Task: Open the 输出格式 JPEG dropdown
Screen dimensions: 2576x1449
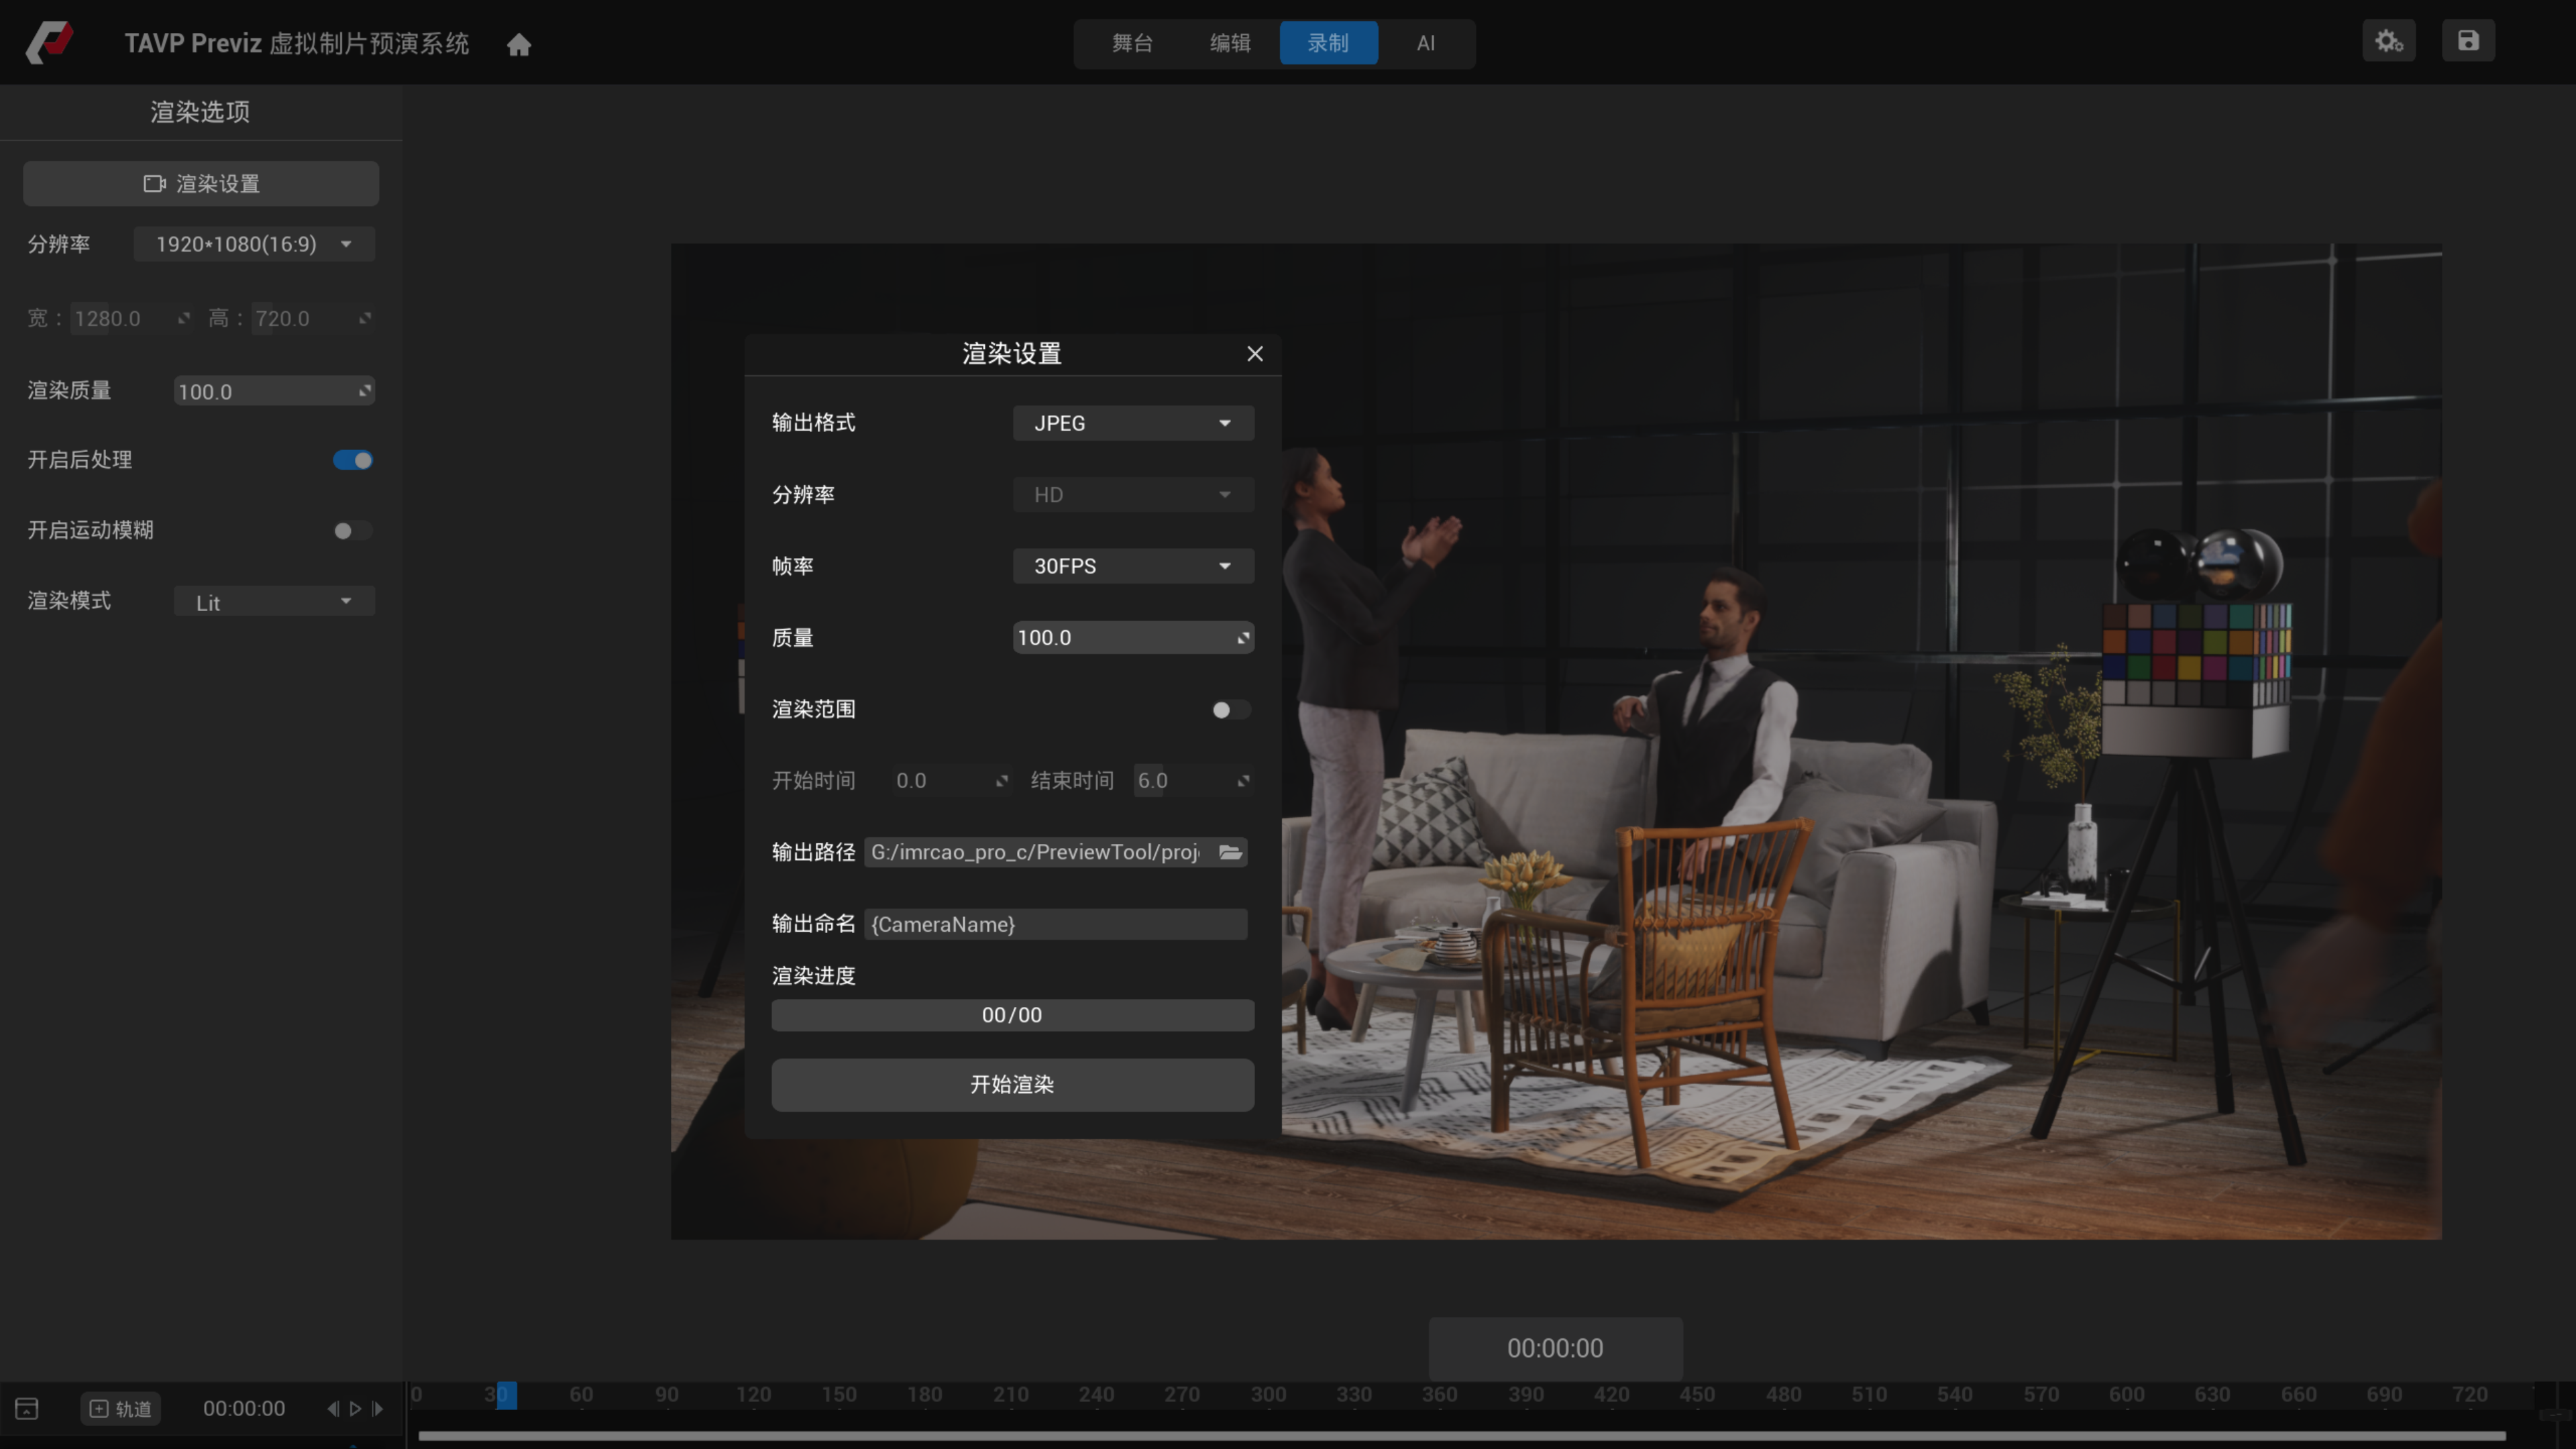Action: pos(1133,423)
